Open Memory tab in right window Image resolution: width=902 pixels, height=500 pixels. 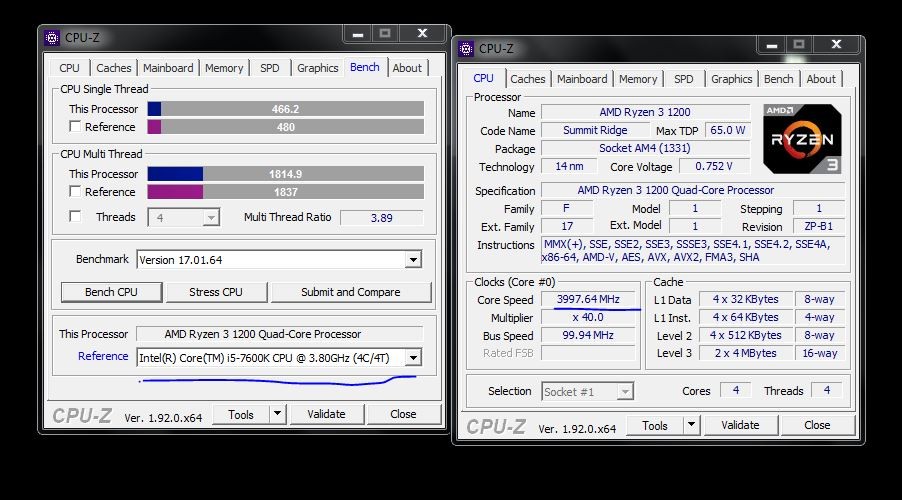coord(638,79)
